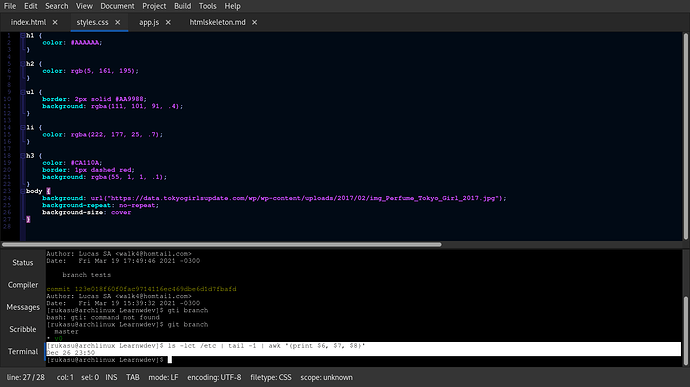The height and width of the screenshot is (387, 690).
Task: Click the editor horizontal scrollbar thumb
Action: (221, 244)
